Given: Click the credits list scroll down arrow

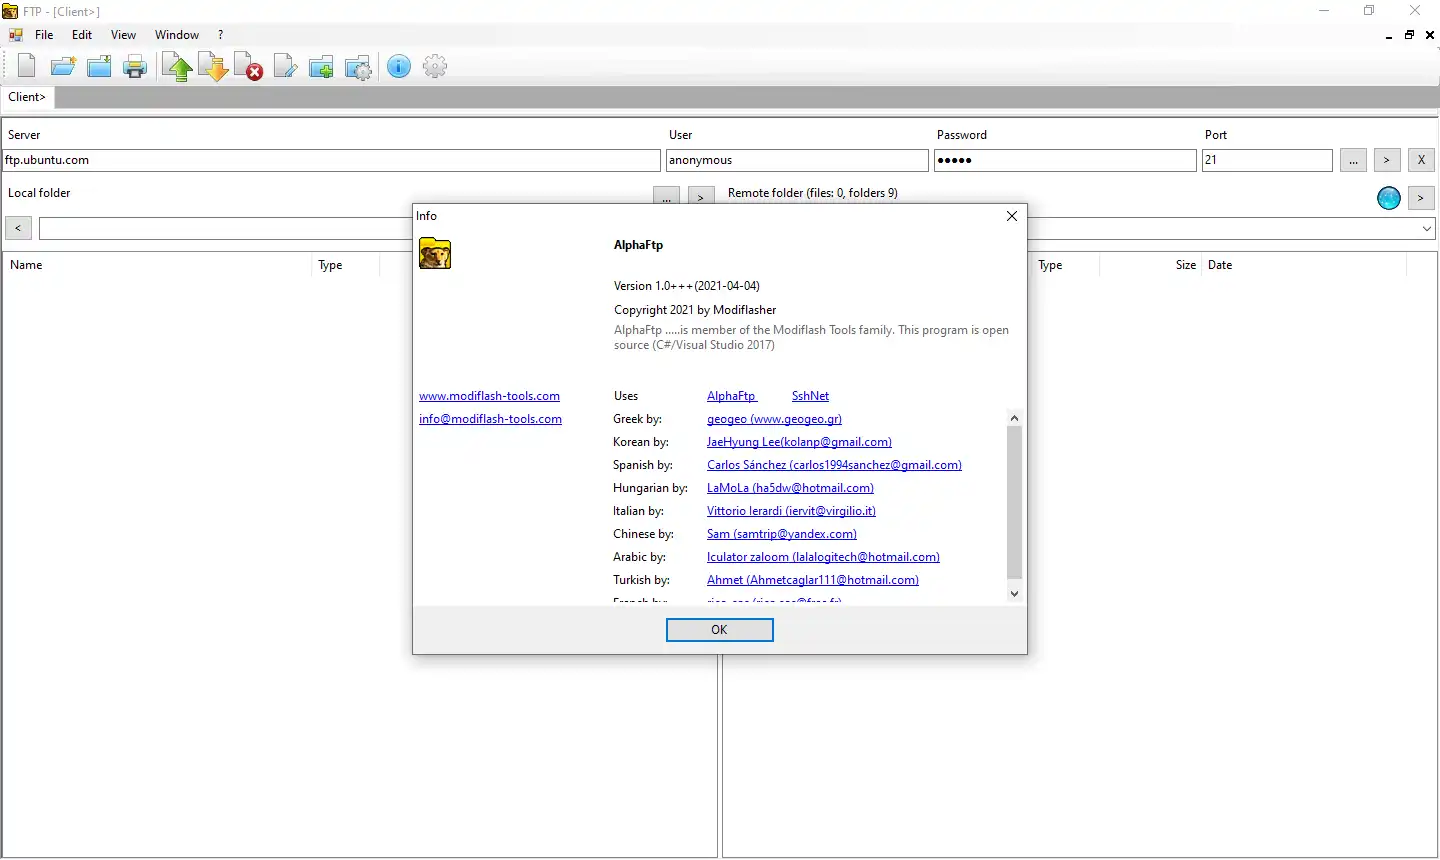Looking at the screenshot, I should (1014, 593).
